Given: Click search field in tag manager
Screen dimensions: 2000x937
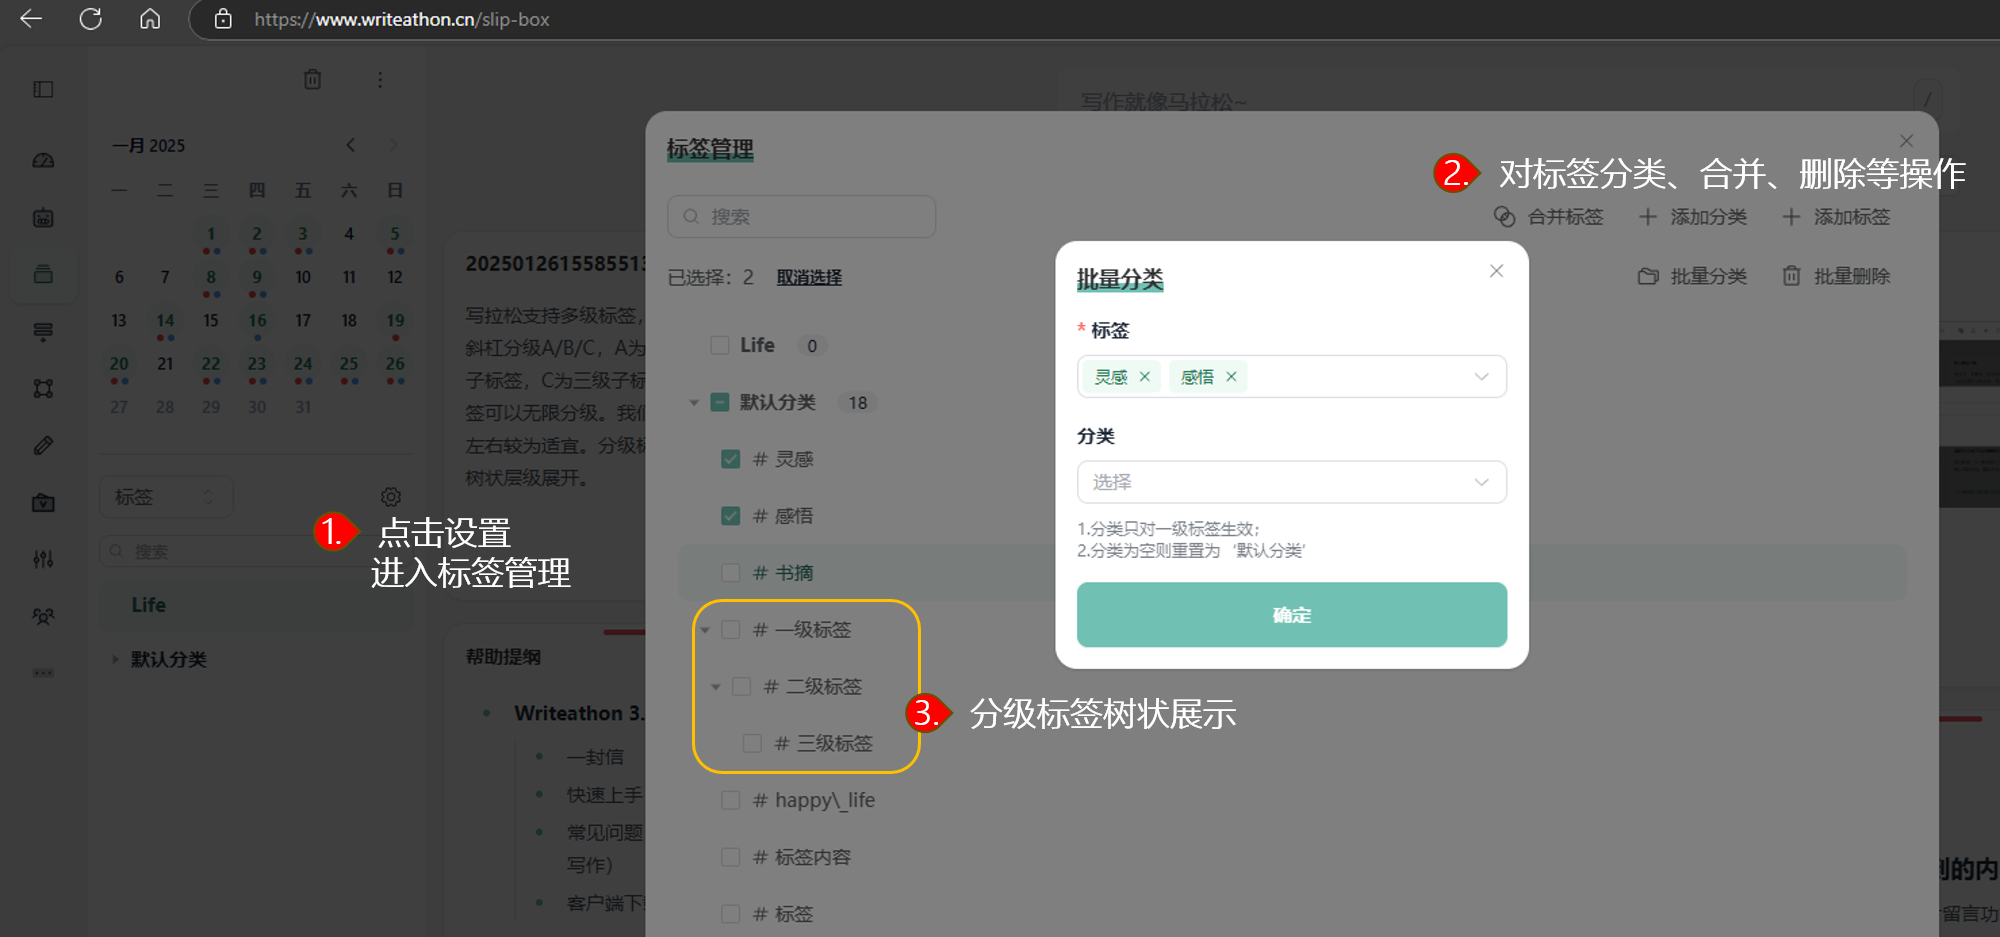Looking at the screenshot, I should [801, 217].
